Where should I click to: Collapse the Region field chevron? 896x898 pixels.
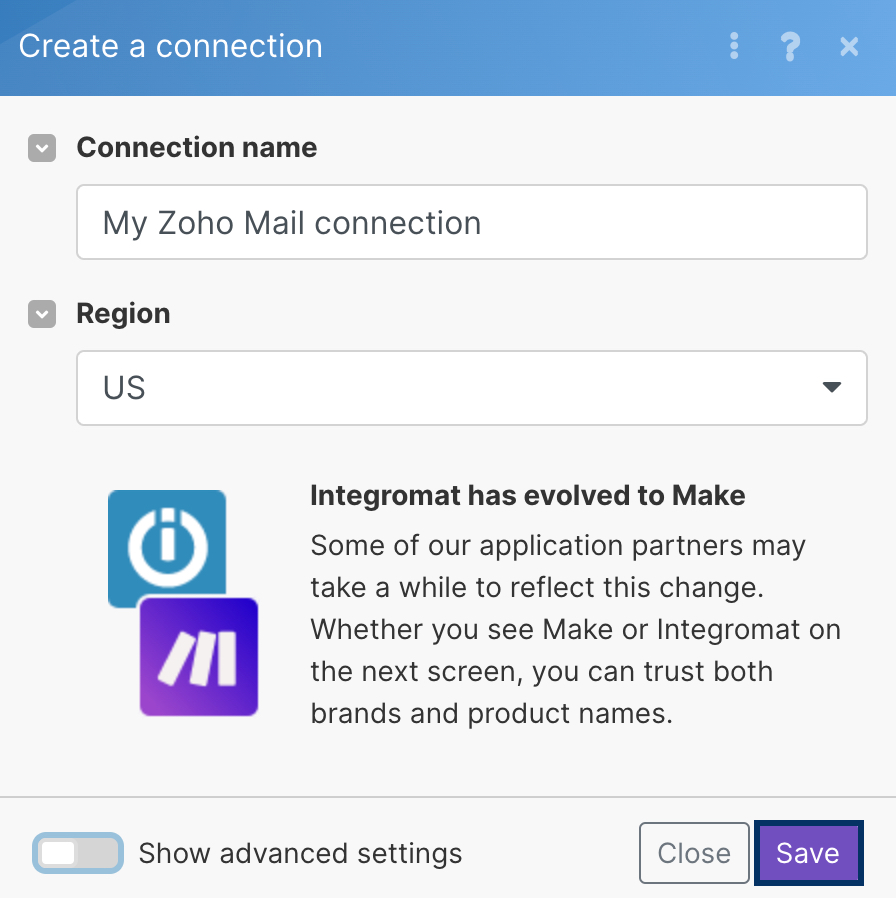point(42,315)
